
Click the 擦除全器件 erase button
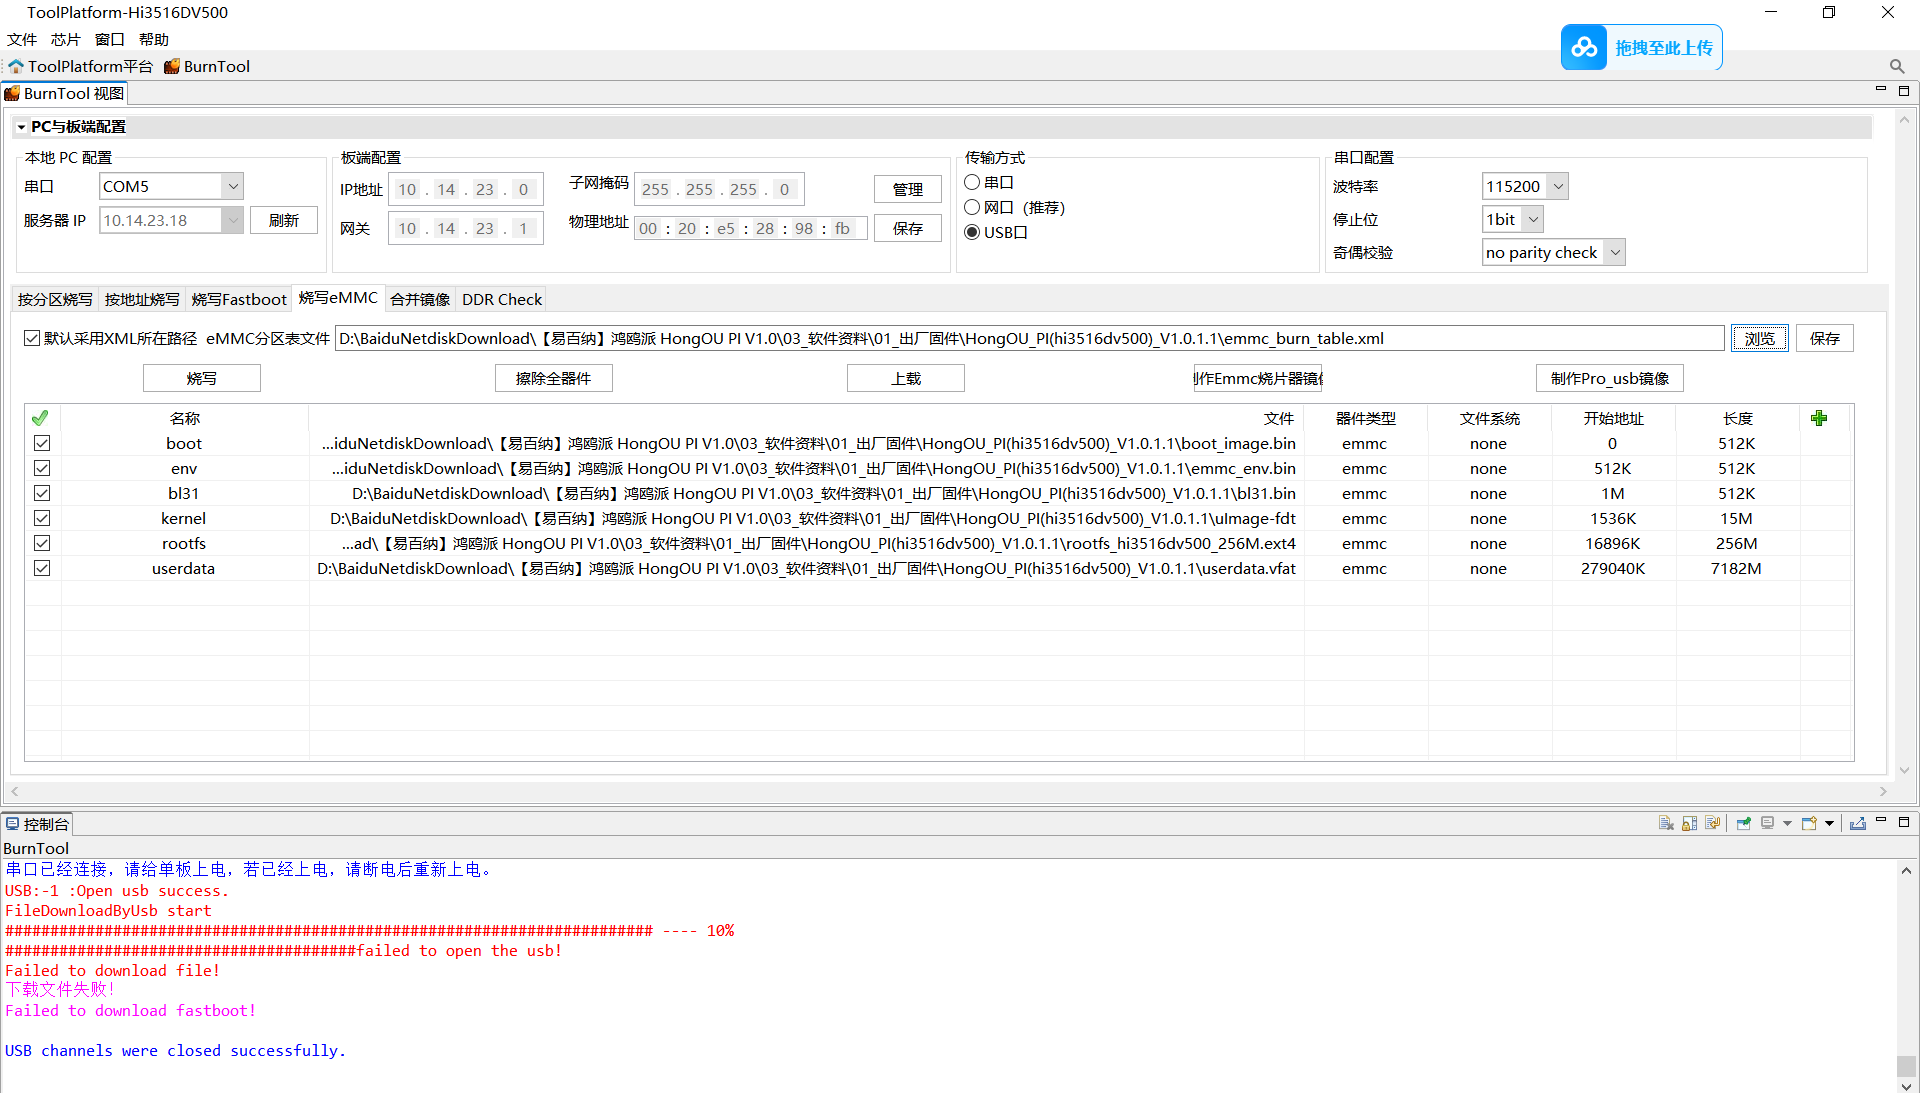(553, 378)
